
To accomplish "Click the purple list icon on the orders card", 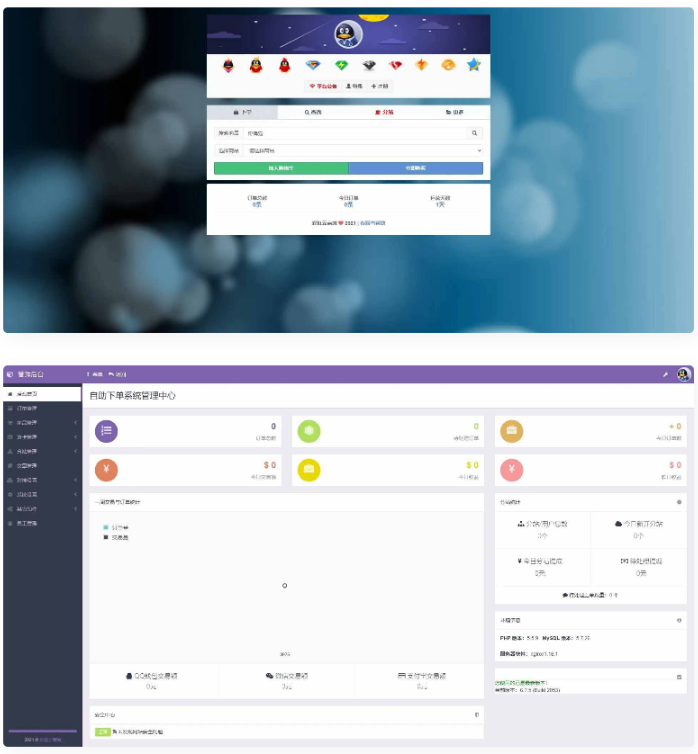I will pos(106,431).
